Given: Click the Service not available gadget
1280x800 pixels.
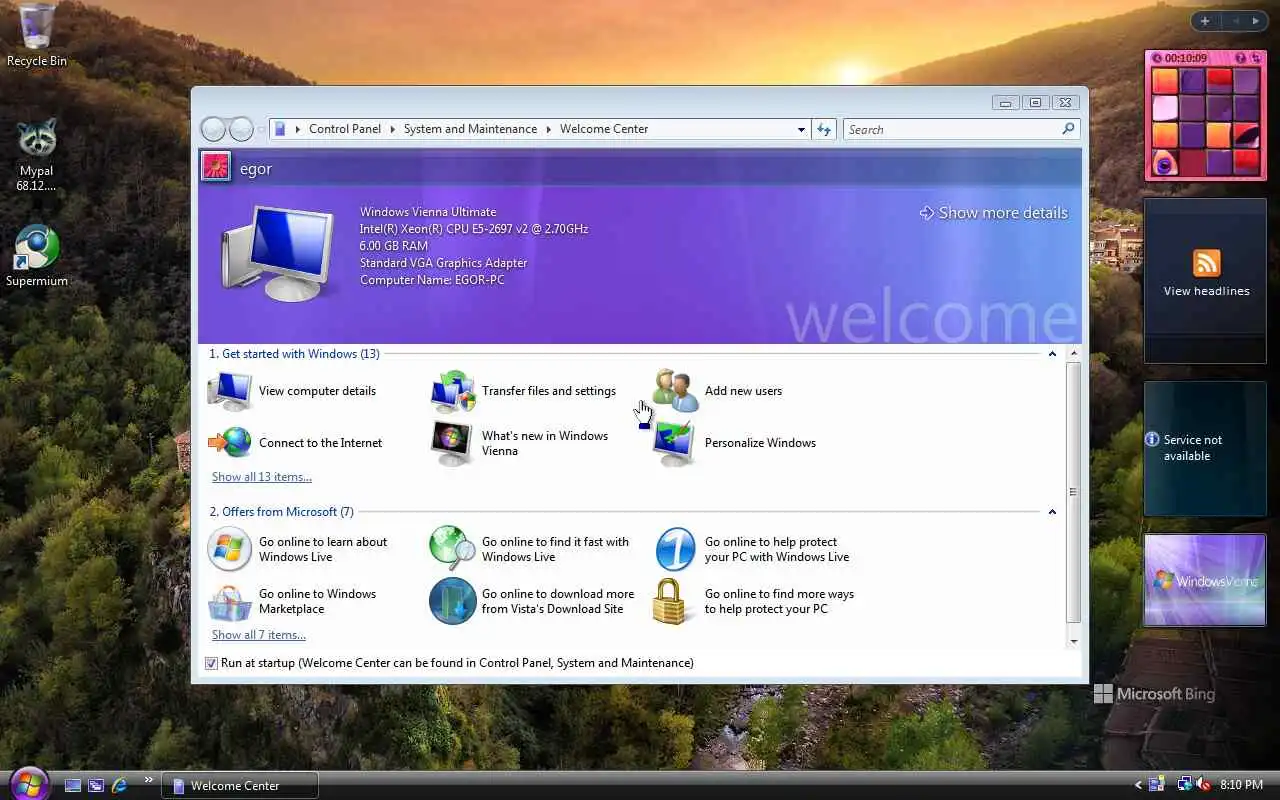Looking at the screenshot, I should (1205, 448).
